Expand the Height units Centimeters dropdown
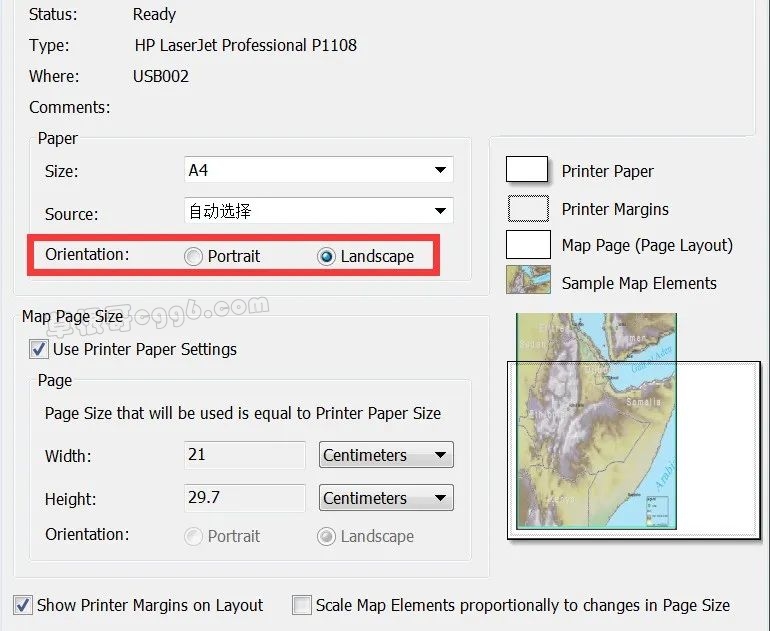The height and width of the screenshot is (631, 770). point(386,498)
